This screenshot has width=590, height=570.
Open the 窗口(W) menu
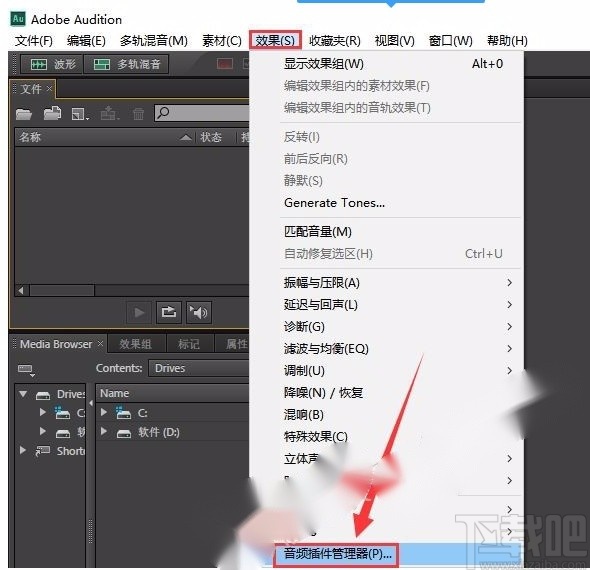[x=450, y=40]
